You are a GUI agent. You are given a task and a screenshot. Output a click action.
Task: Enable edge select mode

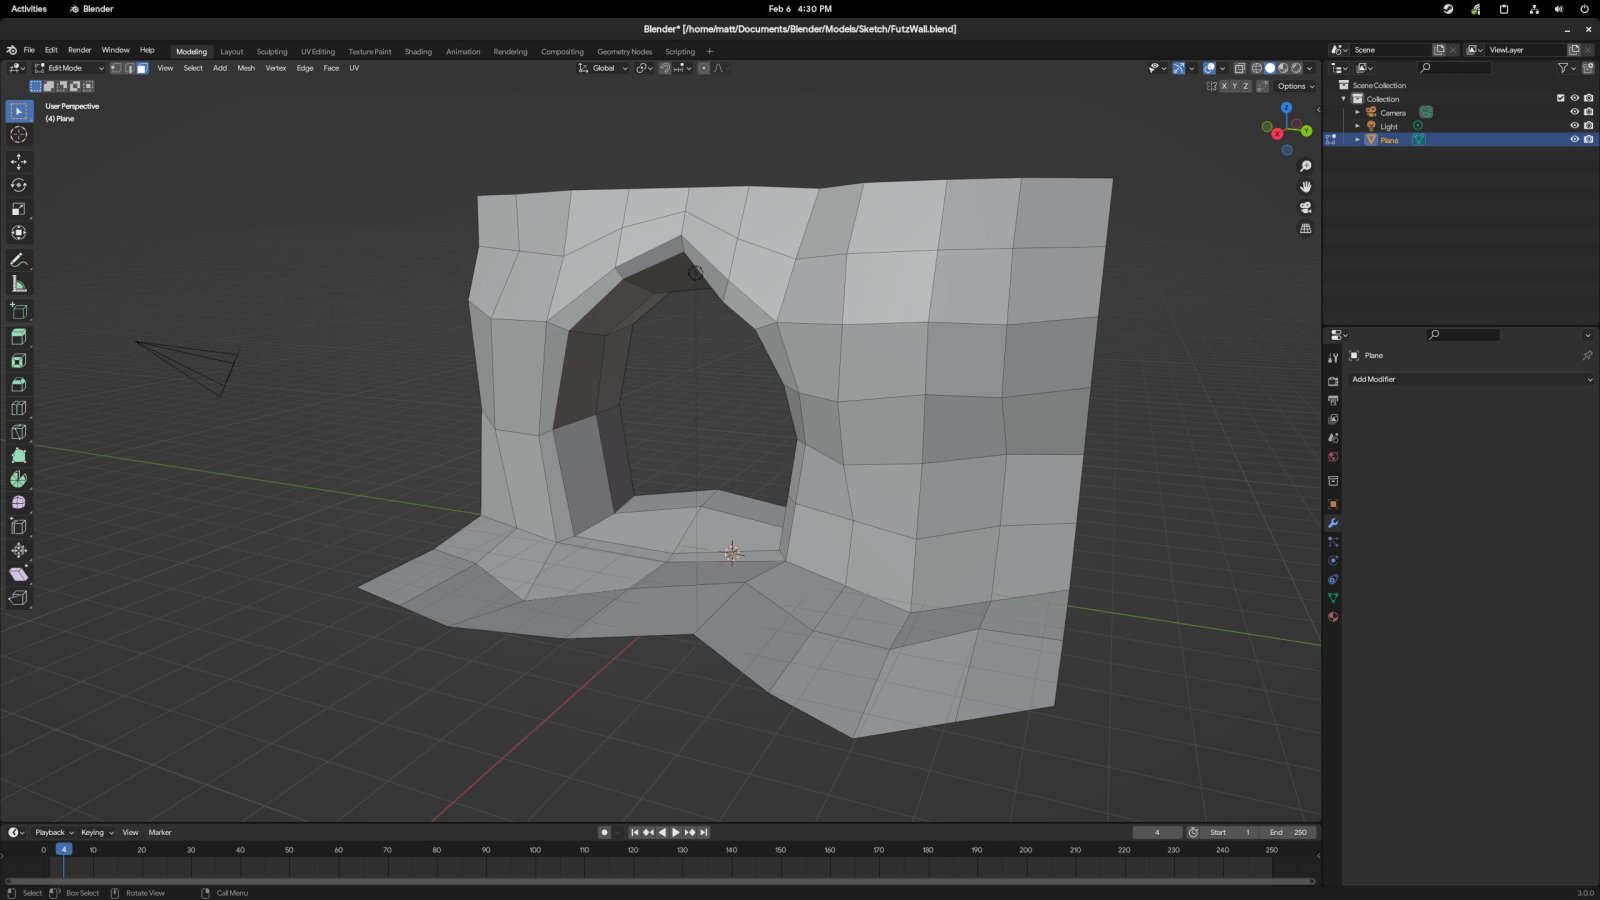coord(129,68)
